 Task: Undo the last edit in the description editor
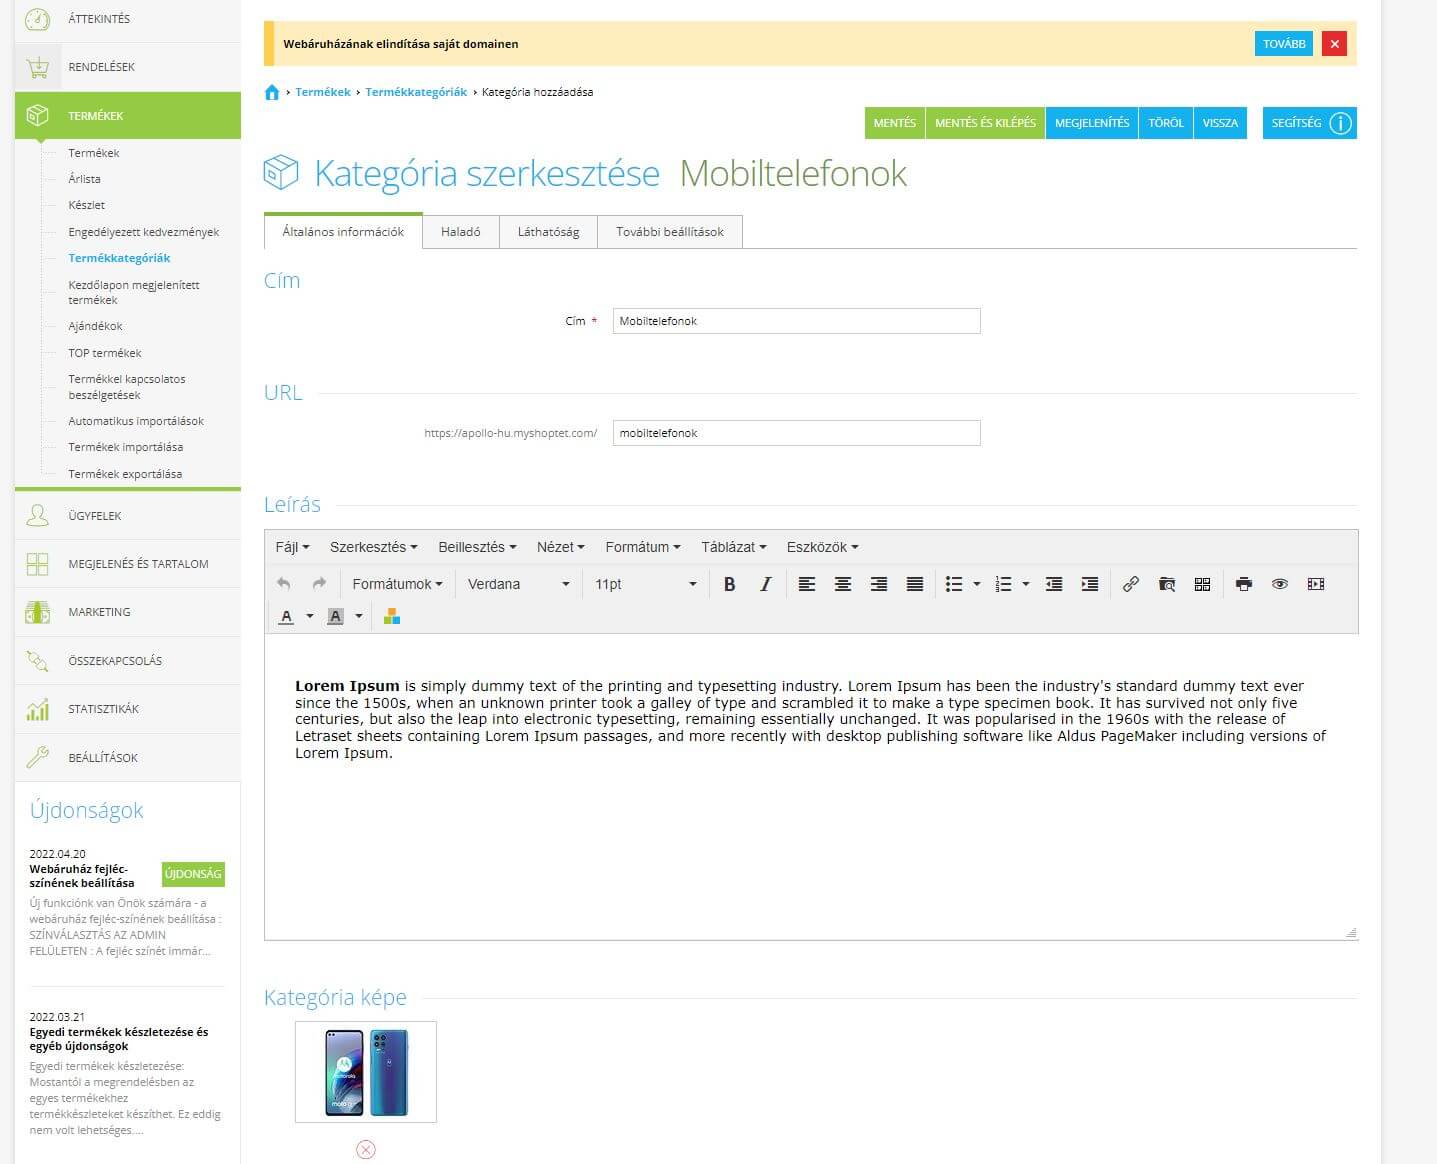click(284, 584)
